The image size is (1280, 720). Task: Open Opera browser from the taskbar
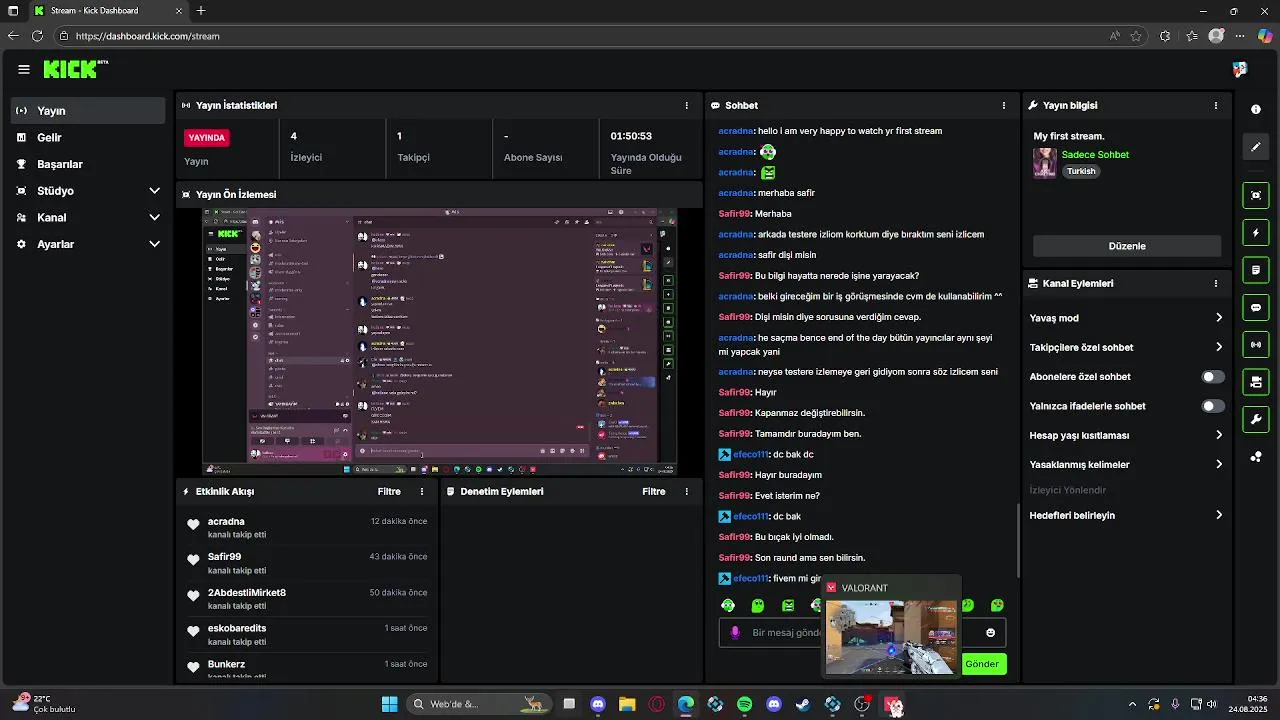pyautogui.click(x=657, y=704)
